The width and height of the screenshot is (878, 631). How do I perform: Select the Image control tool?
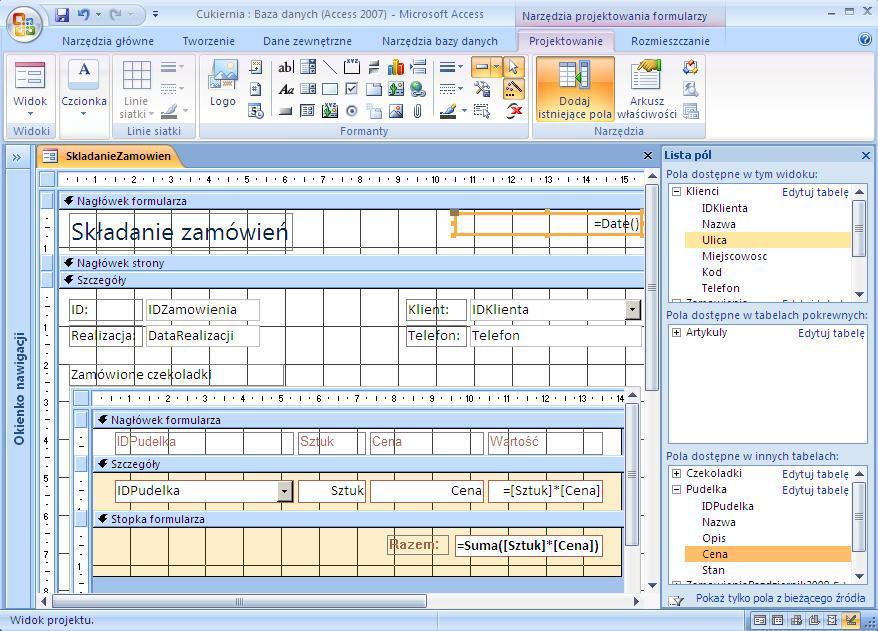[x=396, y=111]
